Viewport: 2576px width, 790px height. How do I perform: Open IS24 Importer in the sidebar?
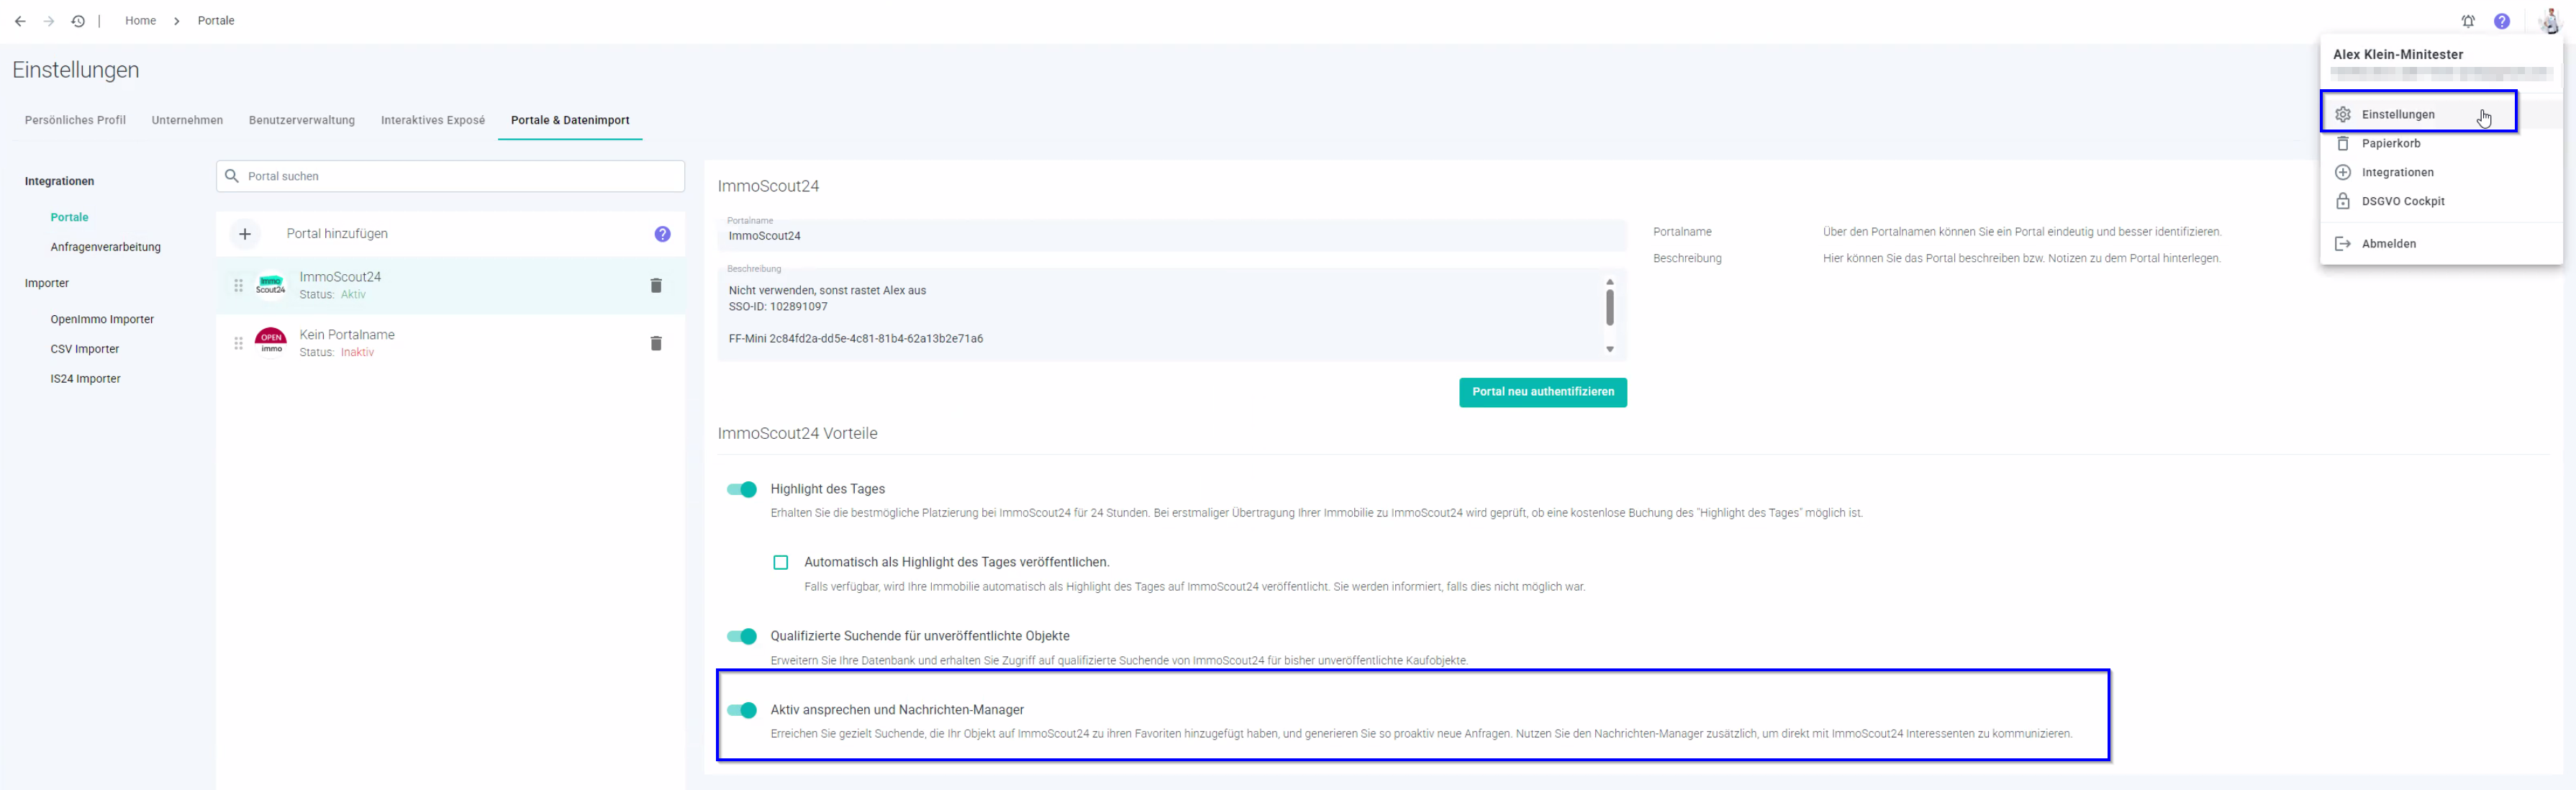pyautogui.click(x=85, y=379)
